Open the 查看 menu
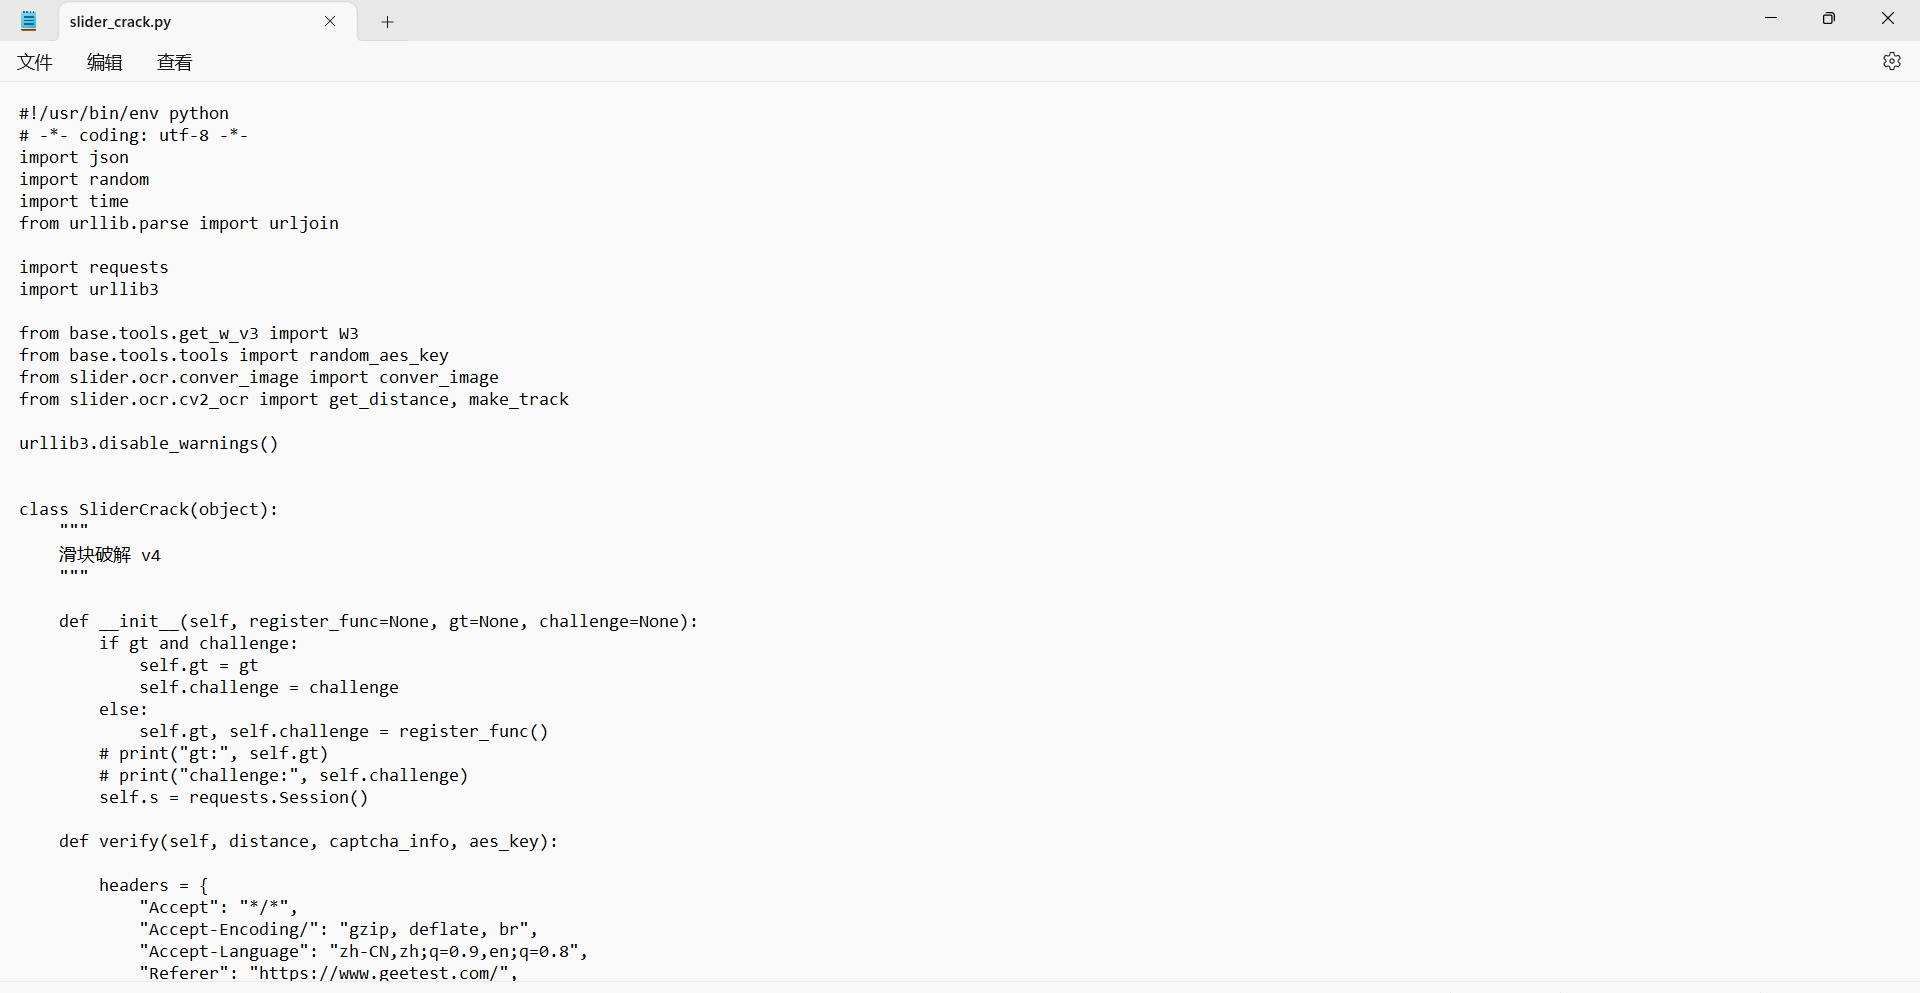Viewport: 1920px width, 993px height. (x=175, y=62)
